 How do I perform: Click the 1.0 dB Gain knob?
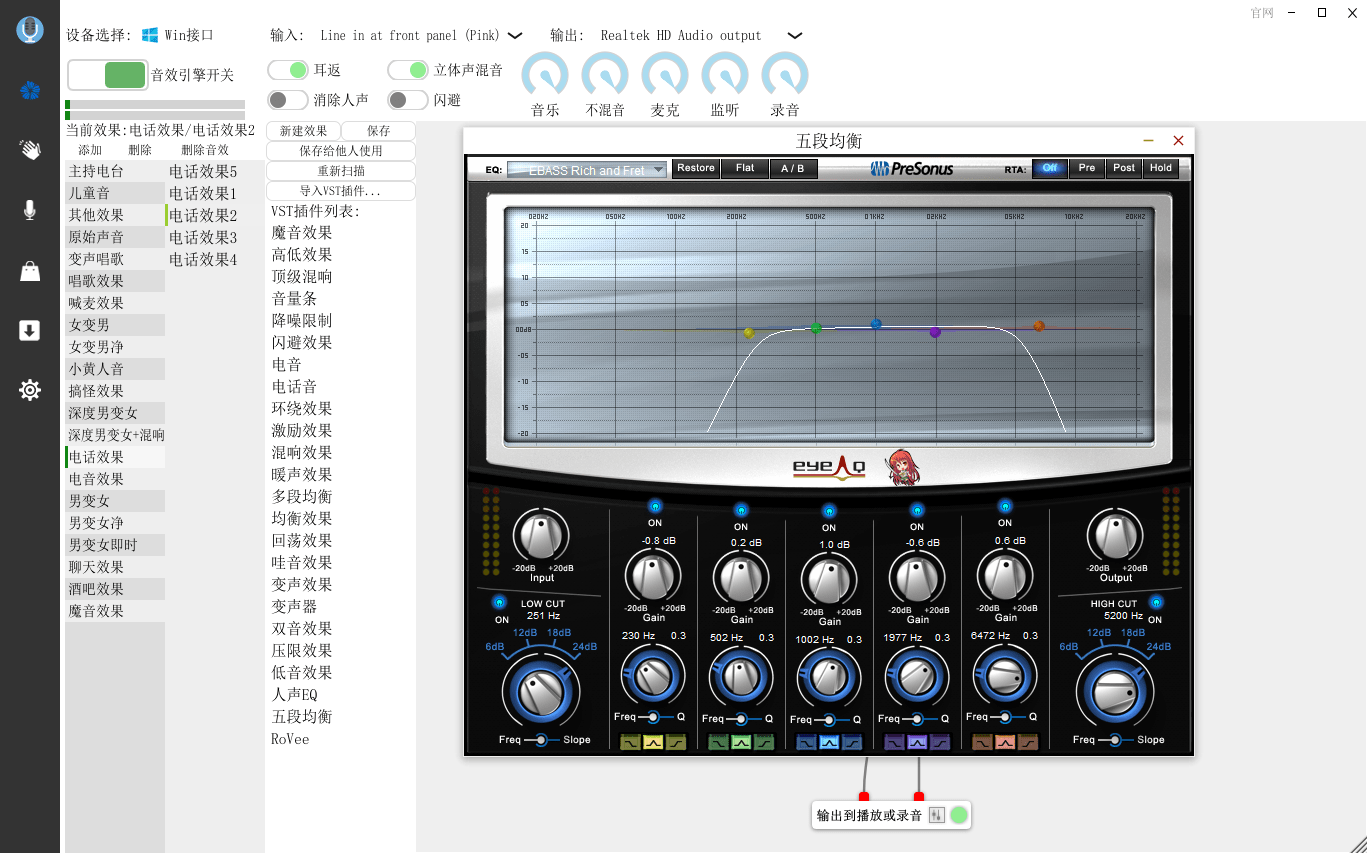pyautogui.click(x=829, y=581)
